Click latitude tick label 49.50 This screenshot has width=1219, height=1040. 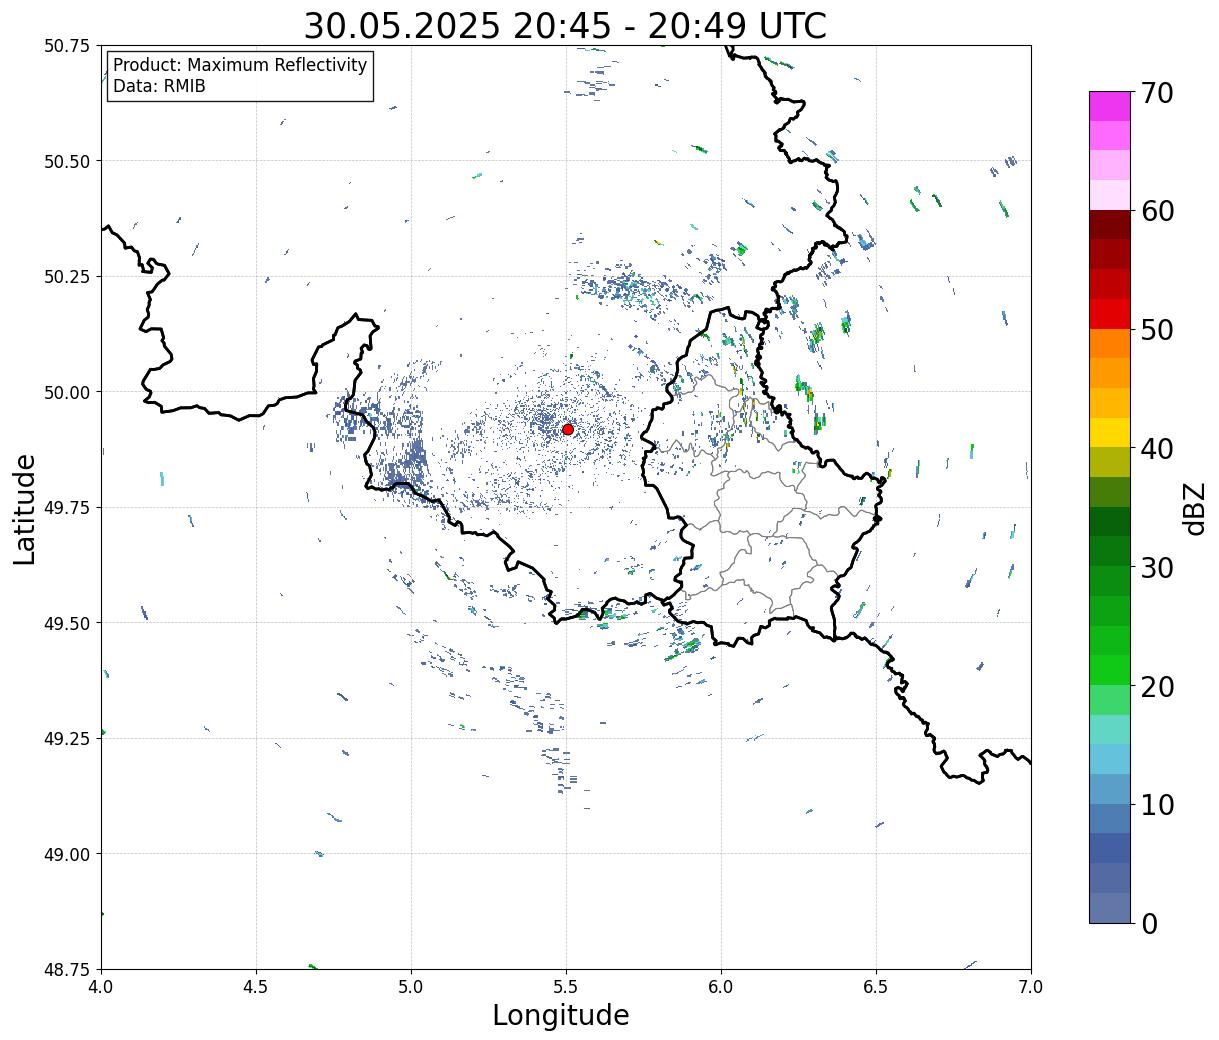coord(67,623)
